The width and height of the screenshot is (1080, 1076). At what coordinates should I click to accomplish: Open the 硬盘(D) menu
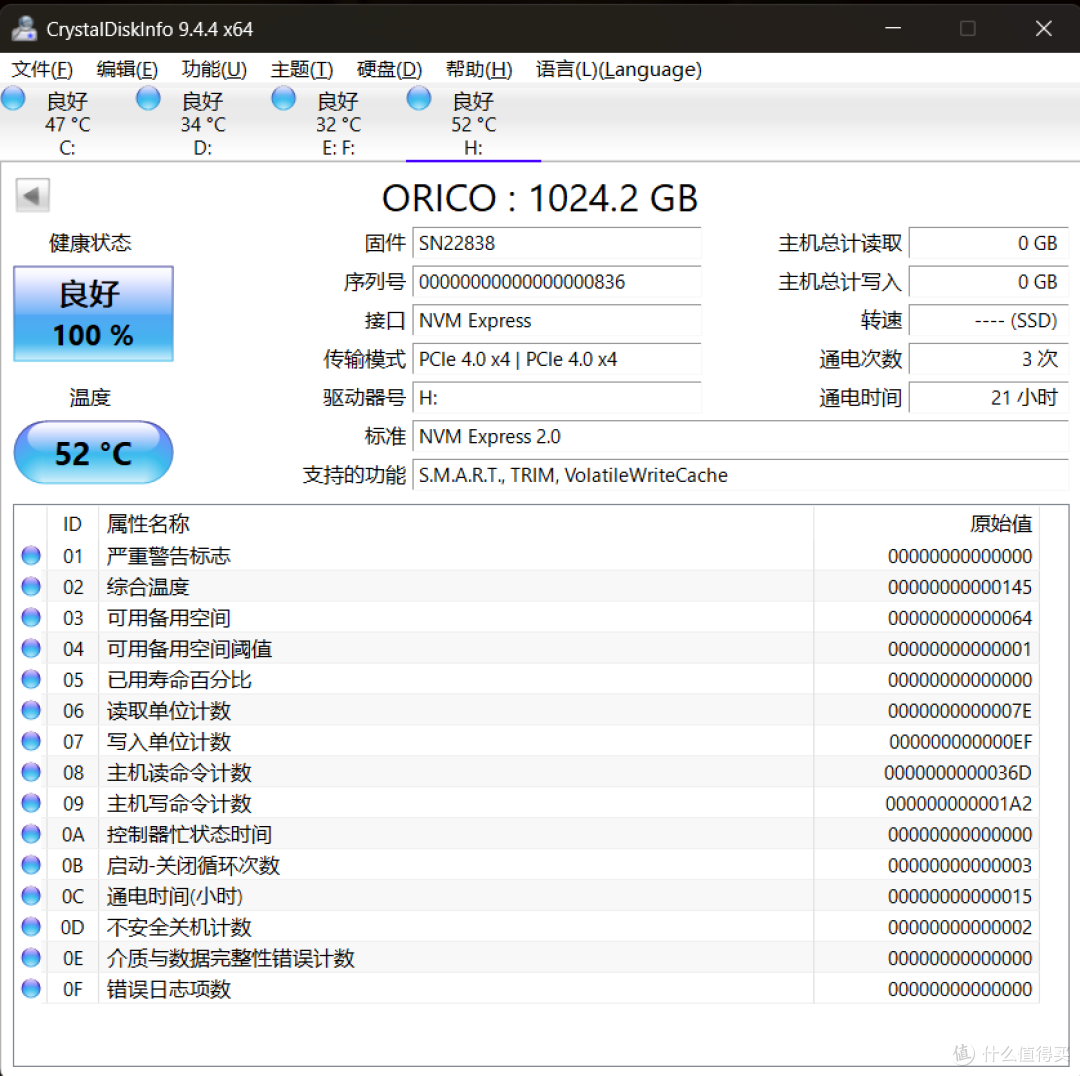pos(389,70)
